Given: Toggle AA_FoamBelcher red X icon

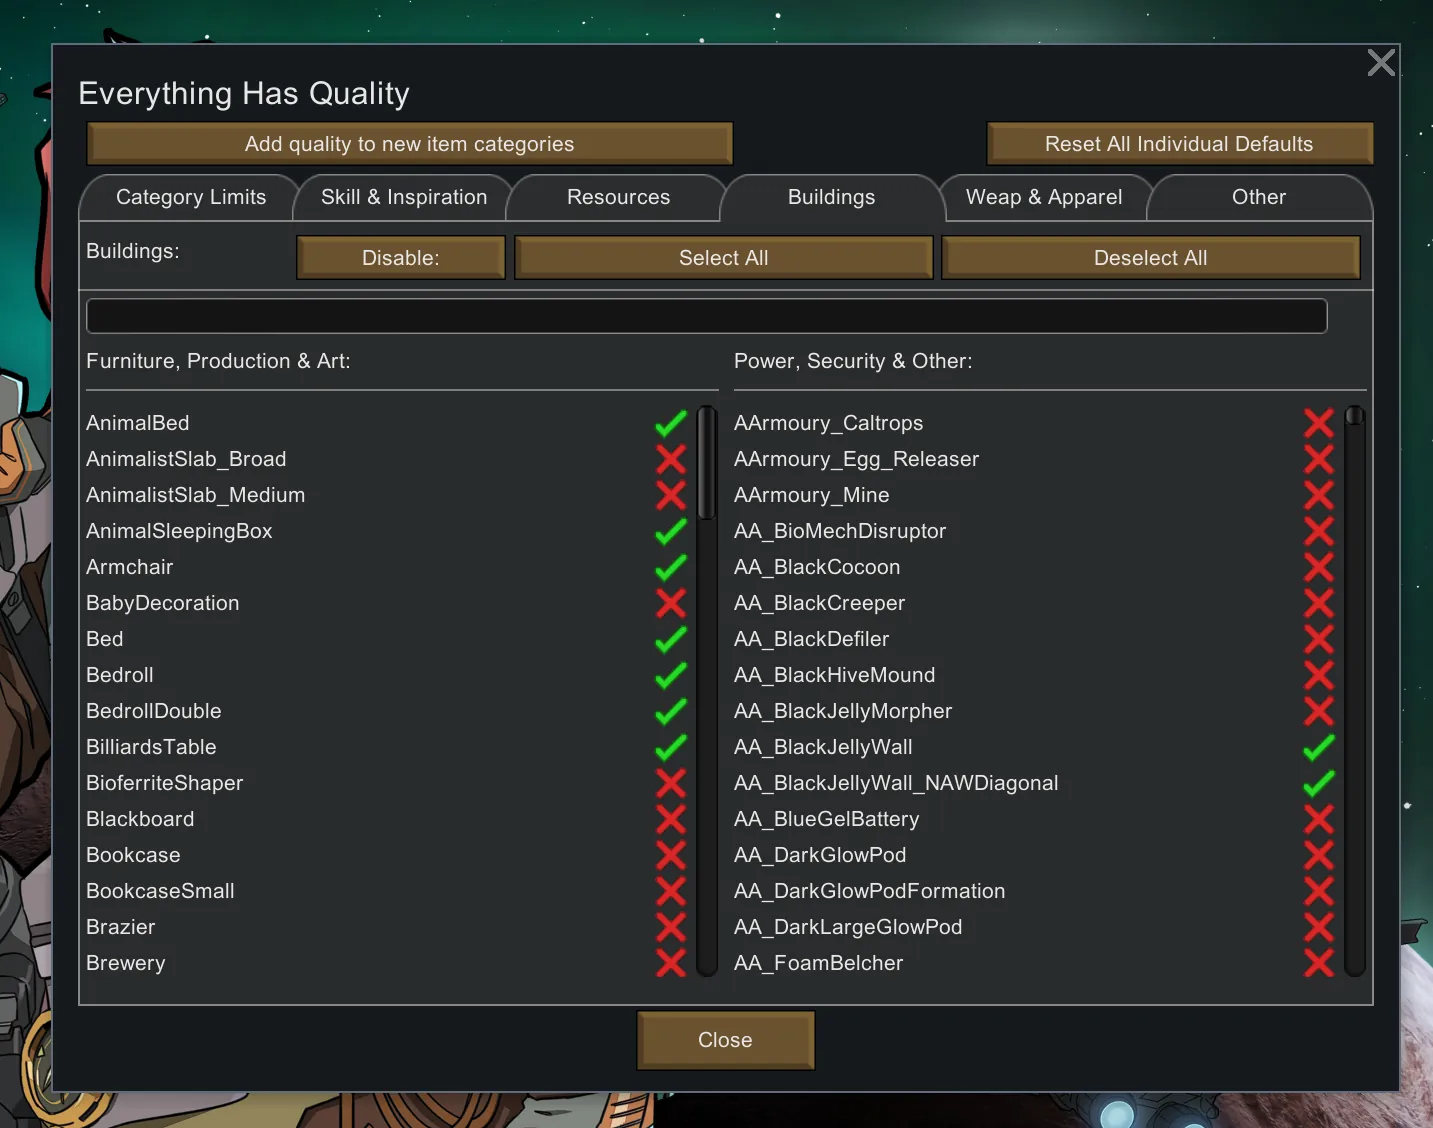Looking at the screenshot, I should pos(1318,963).
